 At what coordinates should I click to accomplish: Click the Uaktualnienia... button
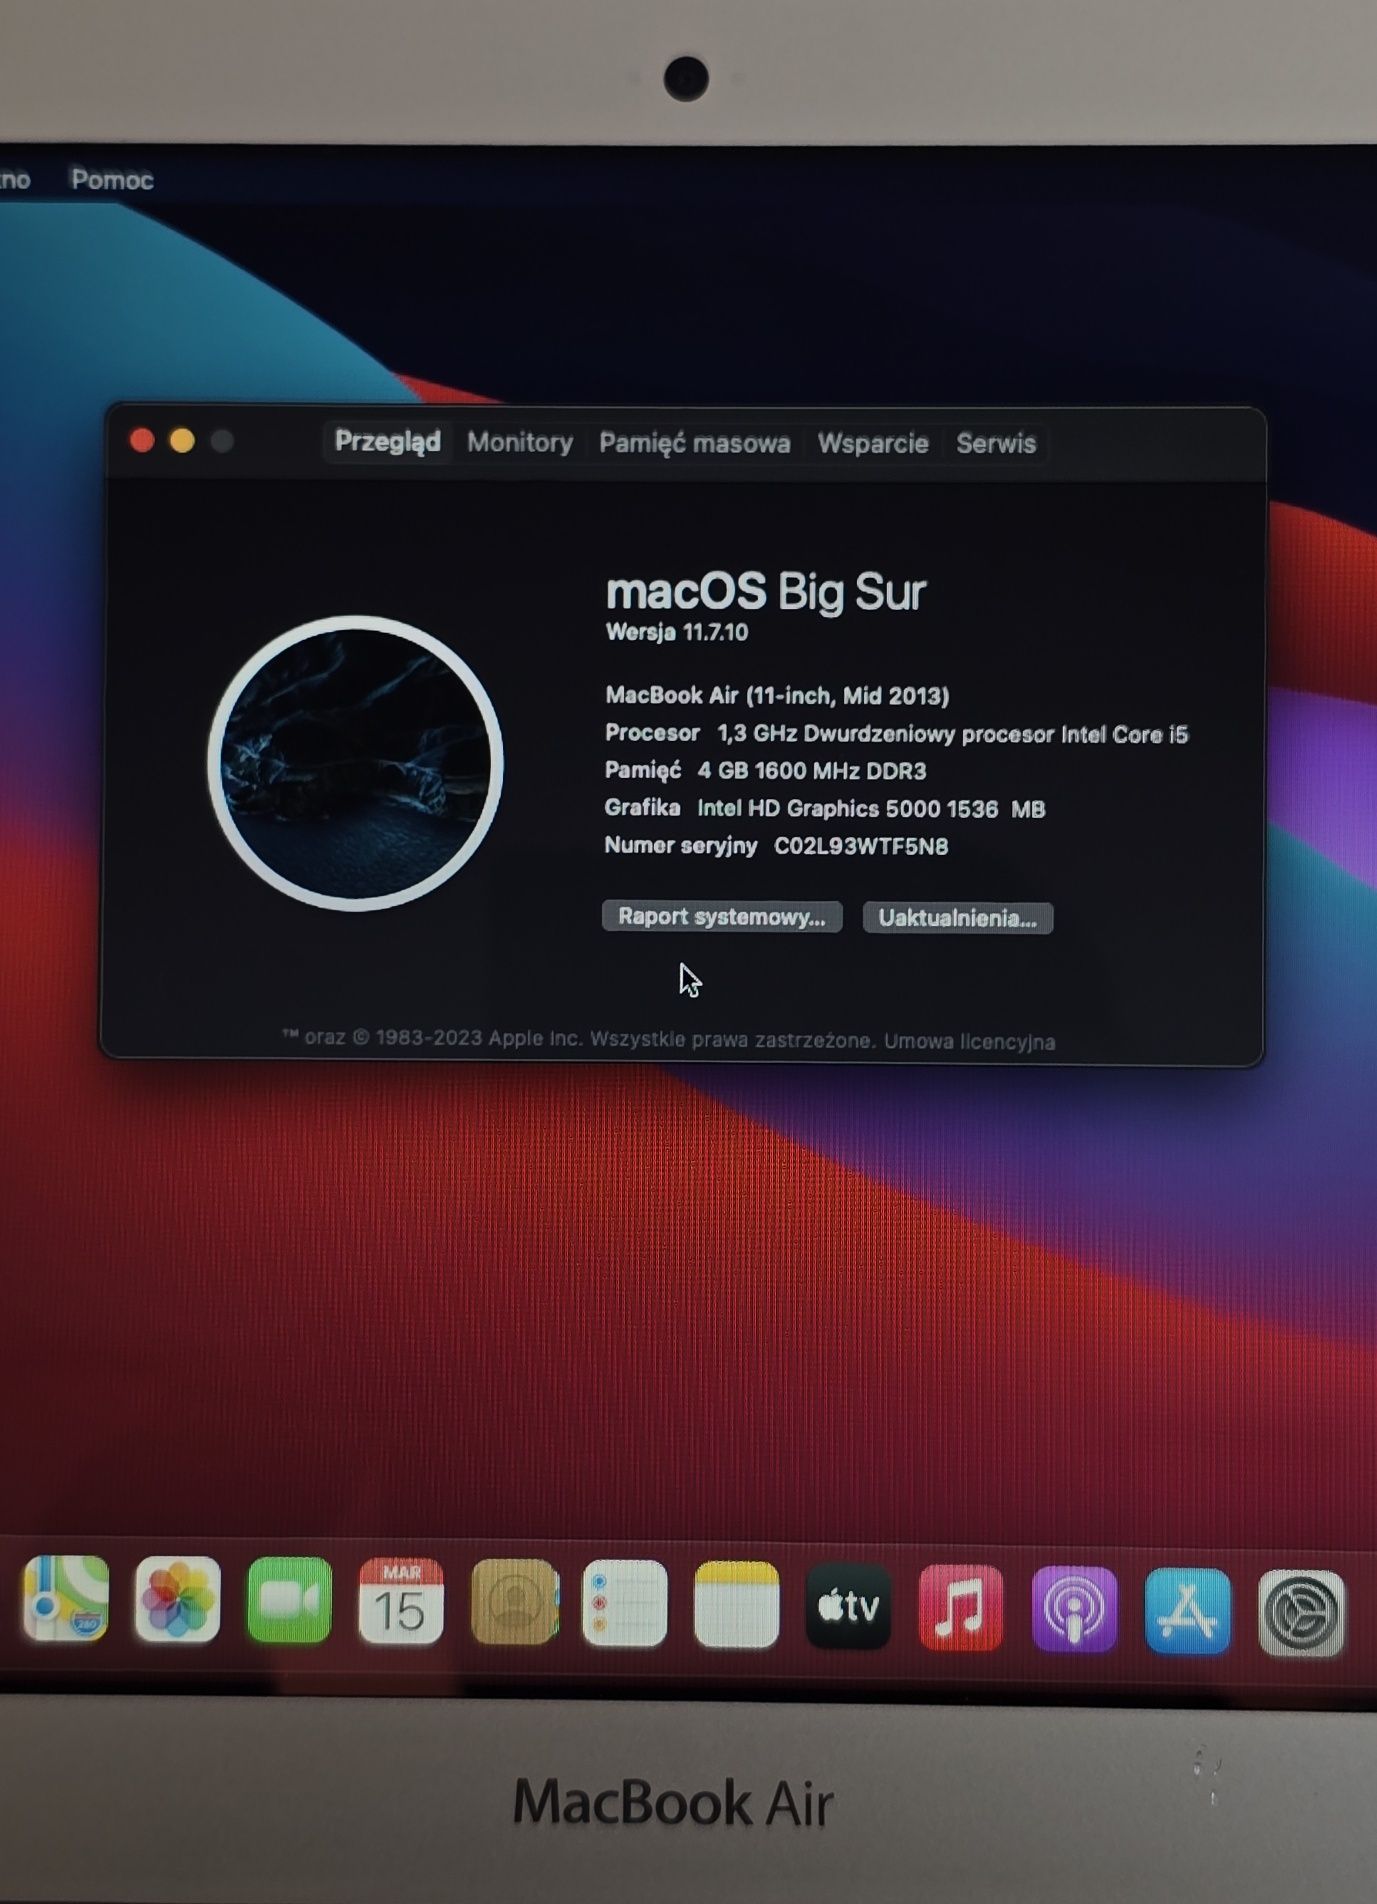click(958, 918)
